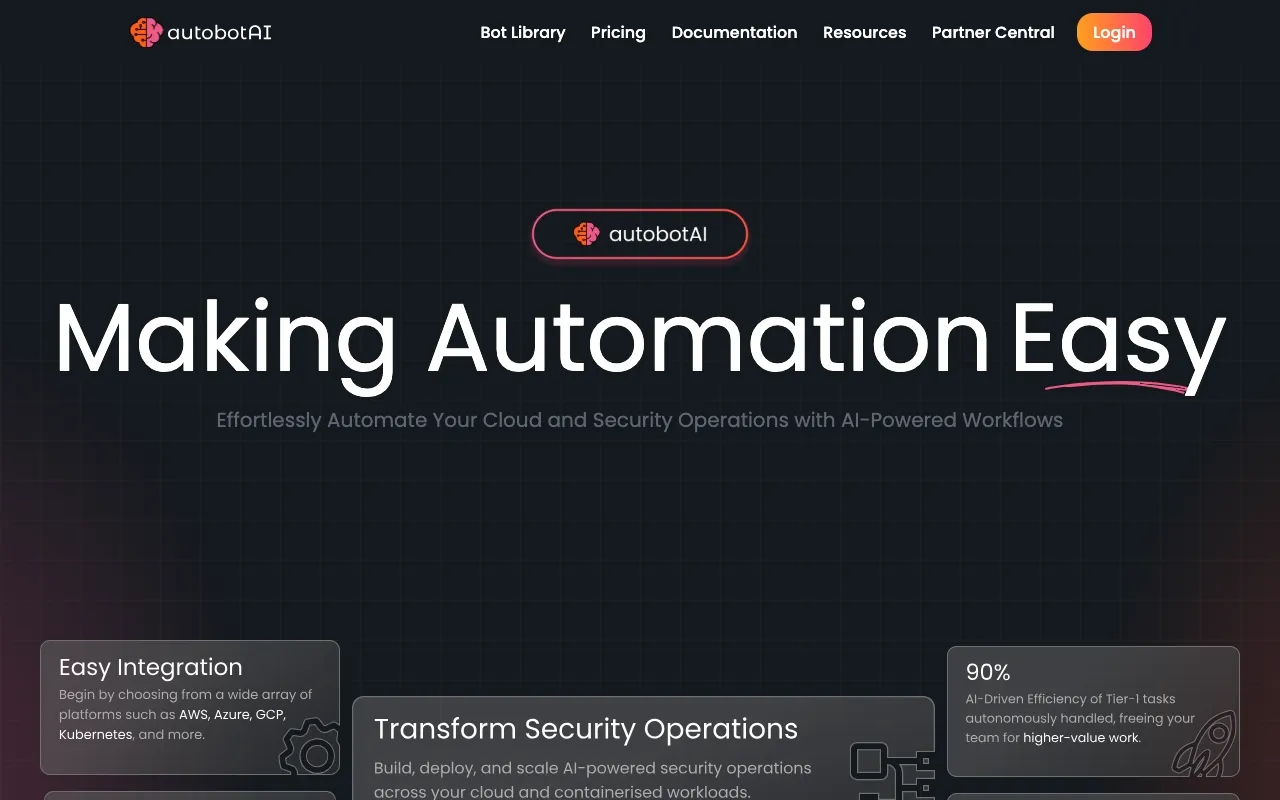Click the word Automation in the main heading

(708, 338)
